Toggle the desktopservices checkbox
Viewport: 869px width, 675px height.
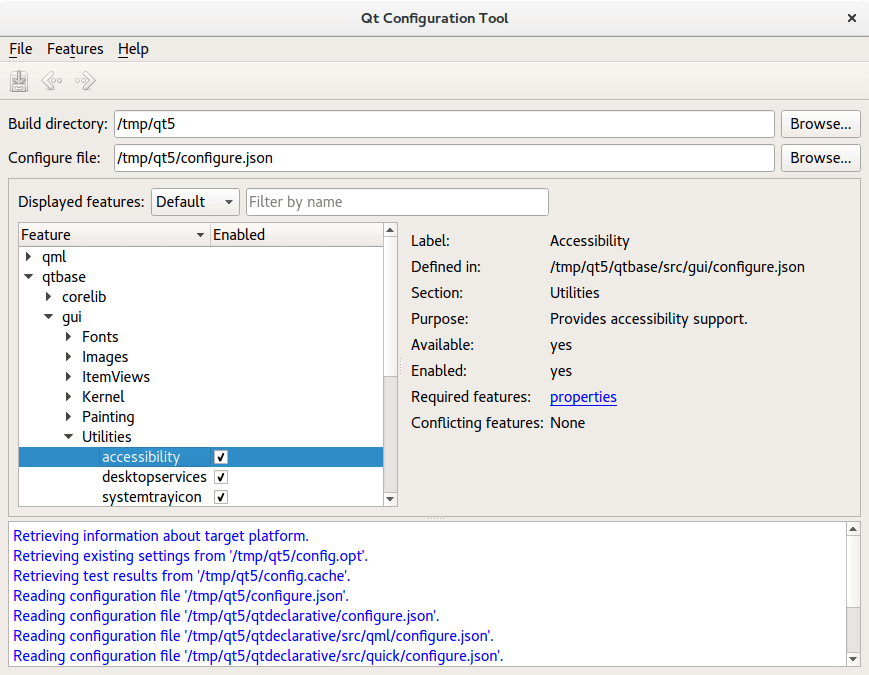click(221, 477)
